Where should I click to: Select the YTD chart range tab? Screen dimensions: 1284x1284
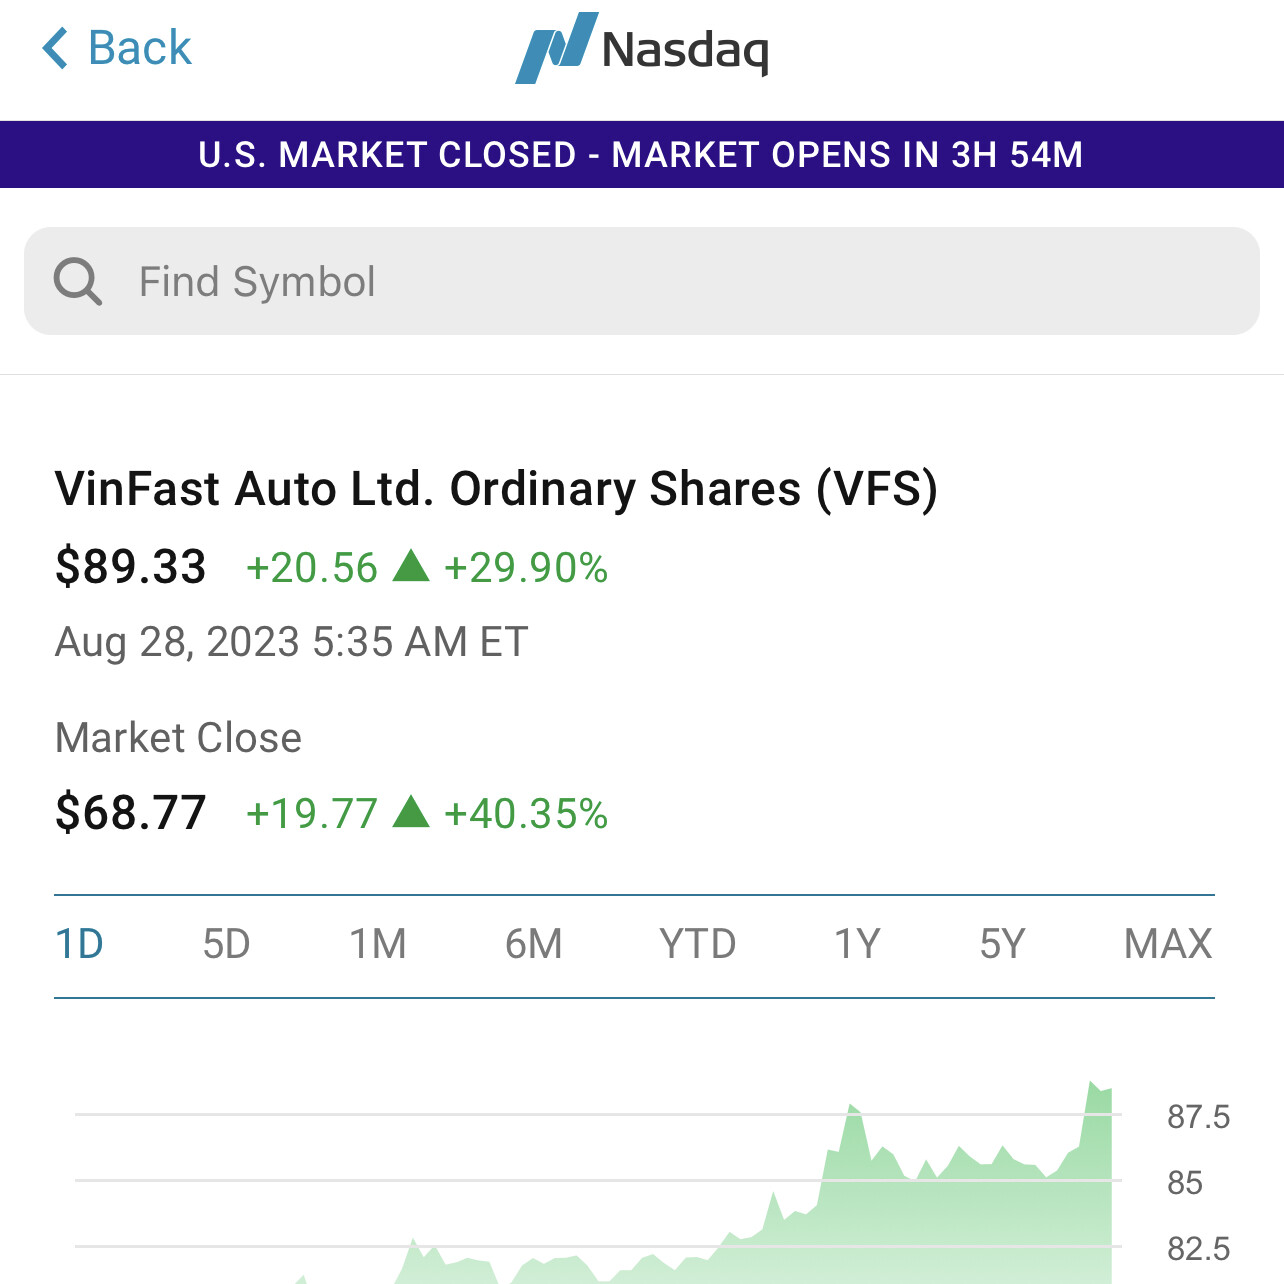[697, 944]
